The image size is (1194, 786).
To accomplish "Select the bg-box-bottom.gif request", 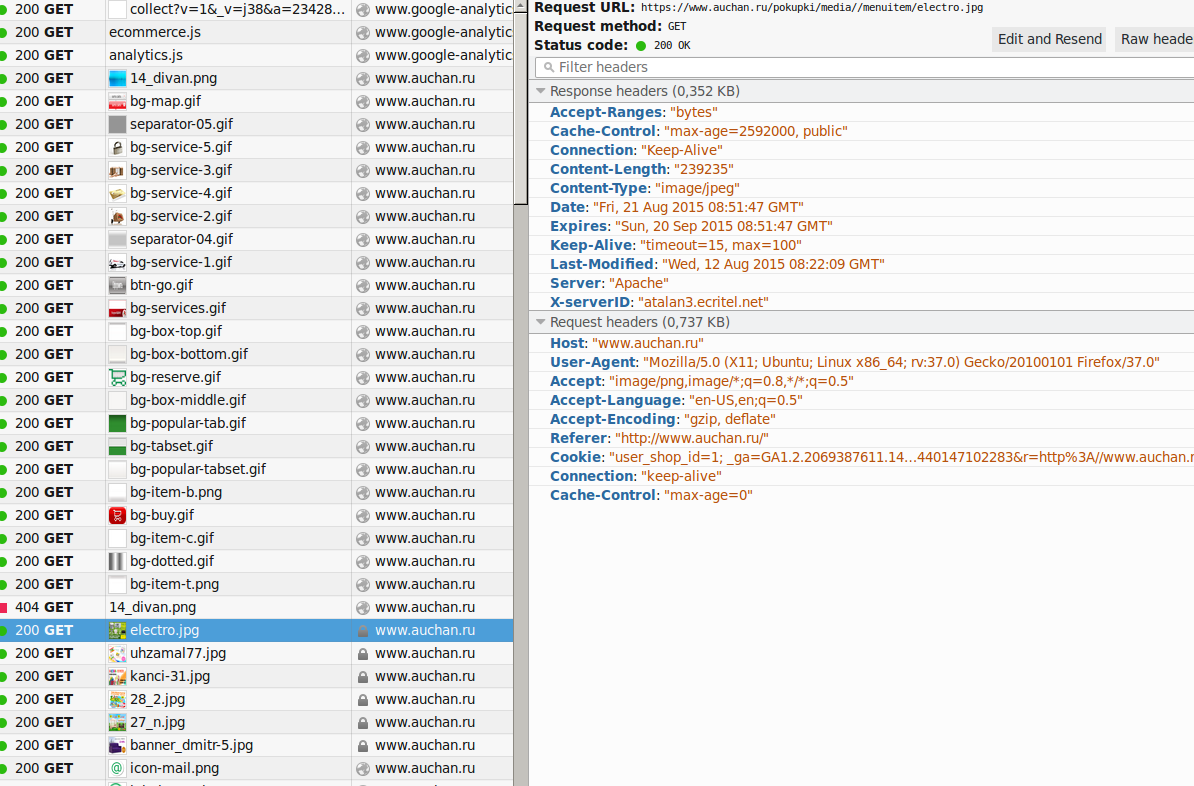I will tap(257, 354).
